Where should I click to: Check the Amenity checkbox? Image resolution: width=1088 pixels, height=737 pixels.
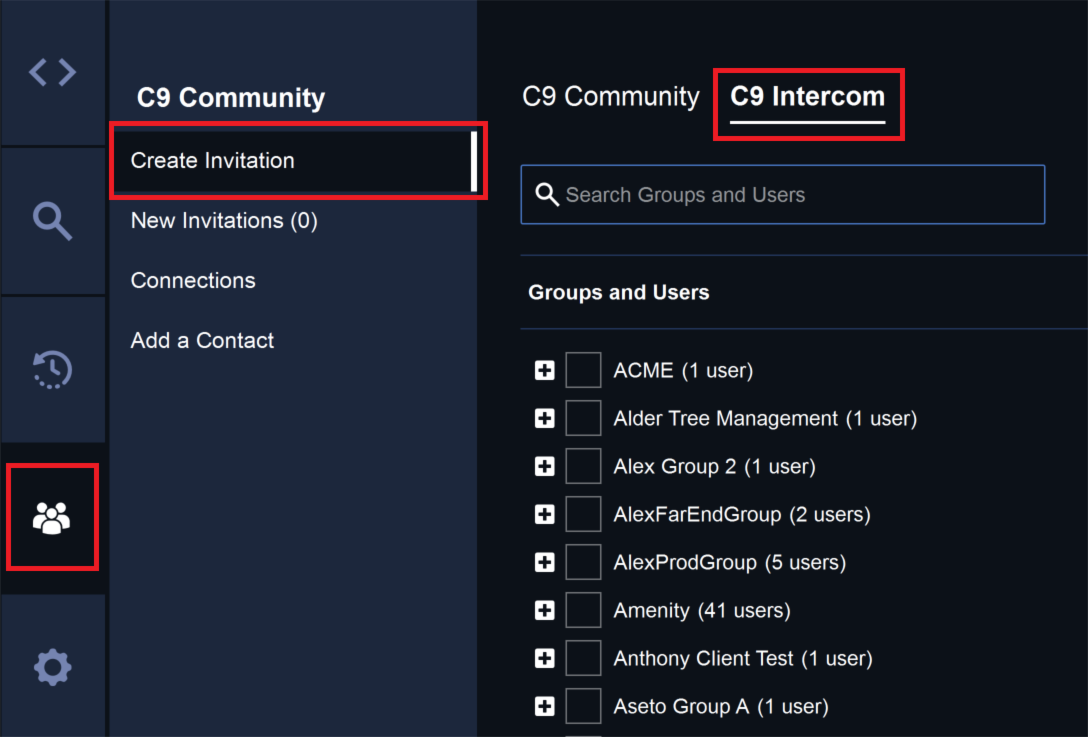[x=583, y=610]
